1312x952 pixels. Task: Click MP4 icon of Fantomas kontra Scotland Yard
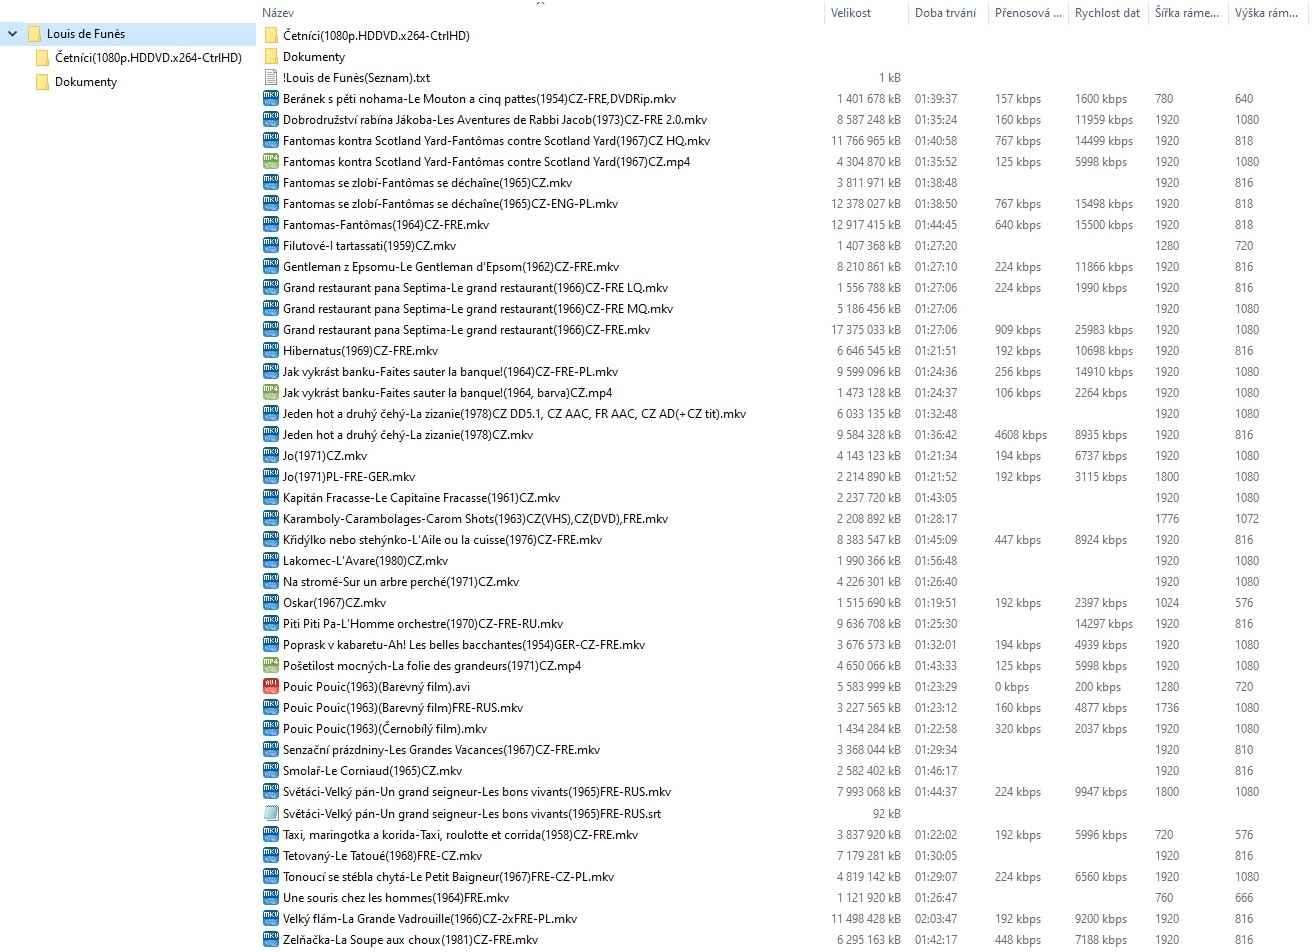[x=270, y=162]
